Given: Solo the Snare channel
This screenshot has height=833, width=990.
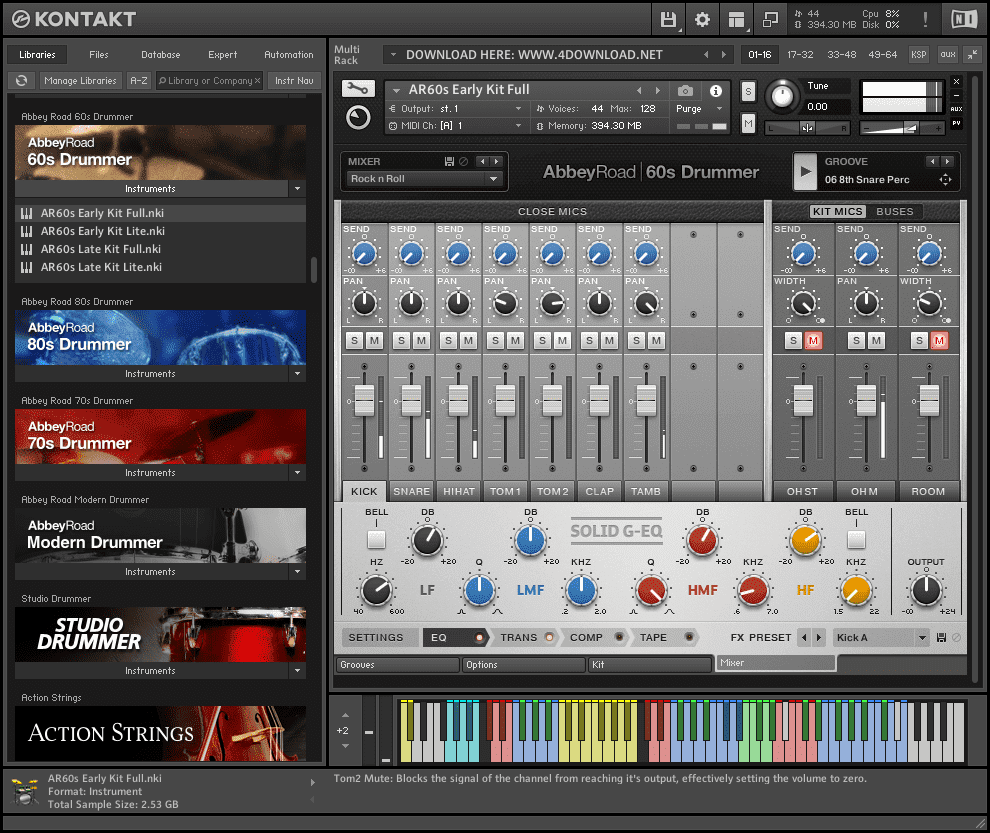Looking at the screenshot, I should pyautogui.click(x=402, y=341).
